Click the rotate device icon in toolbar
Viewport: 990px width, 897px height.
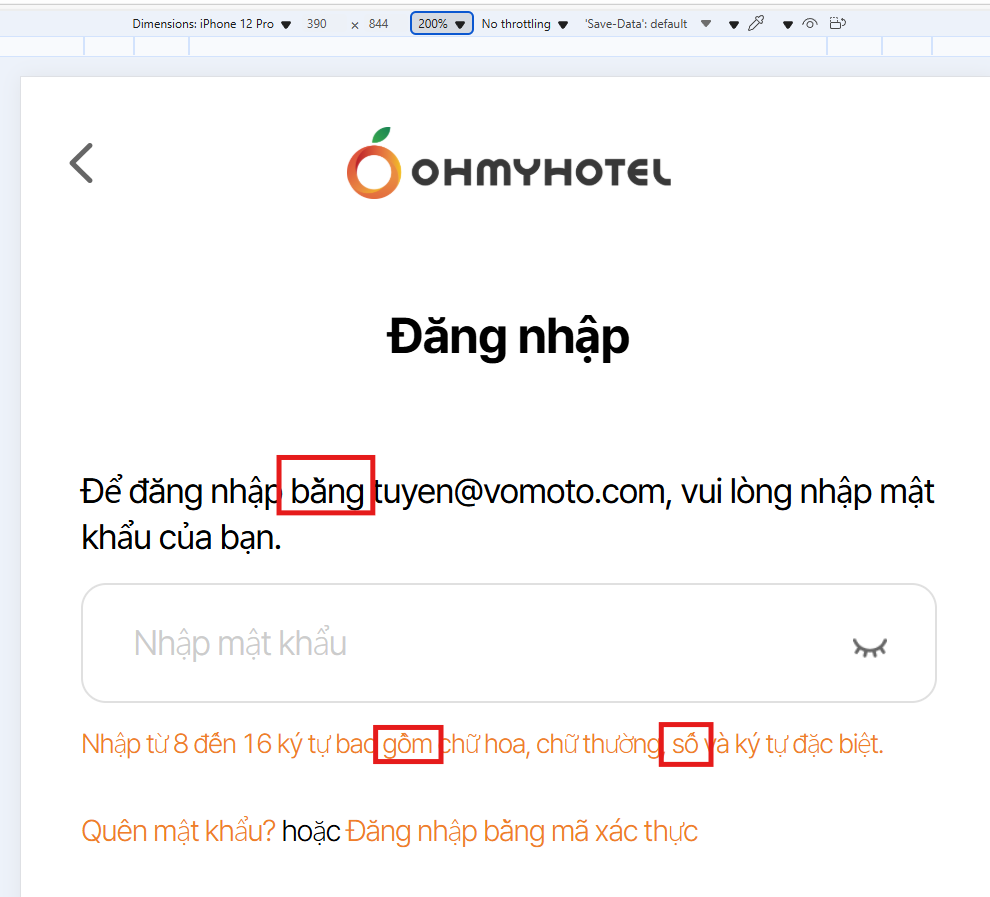pyautogui.click(x=837, y=23)
